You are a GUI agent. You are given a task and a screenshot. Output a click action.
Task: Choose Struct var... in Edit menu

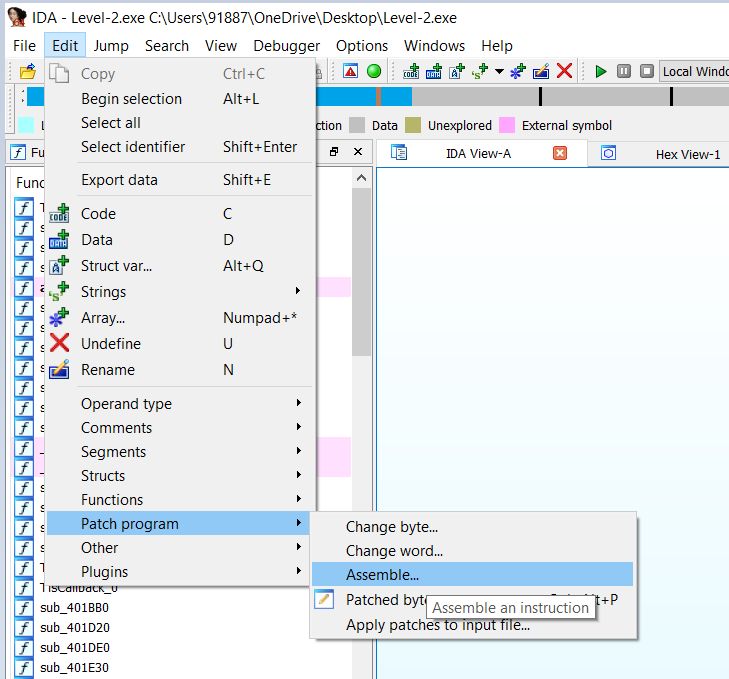tap(180, 266)
